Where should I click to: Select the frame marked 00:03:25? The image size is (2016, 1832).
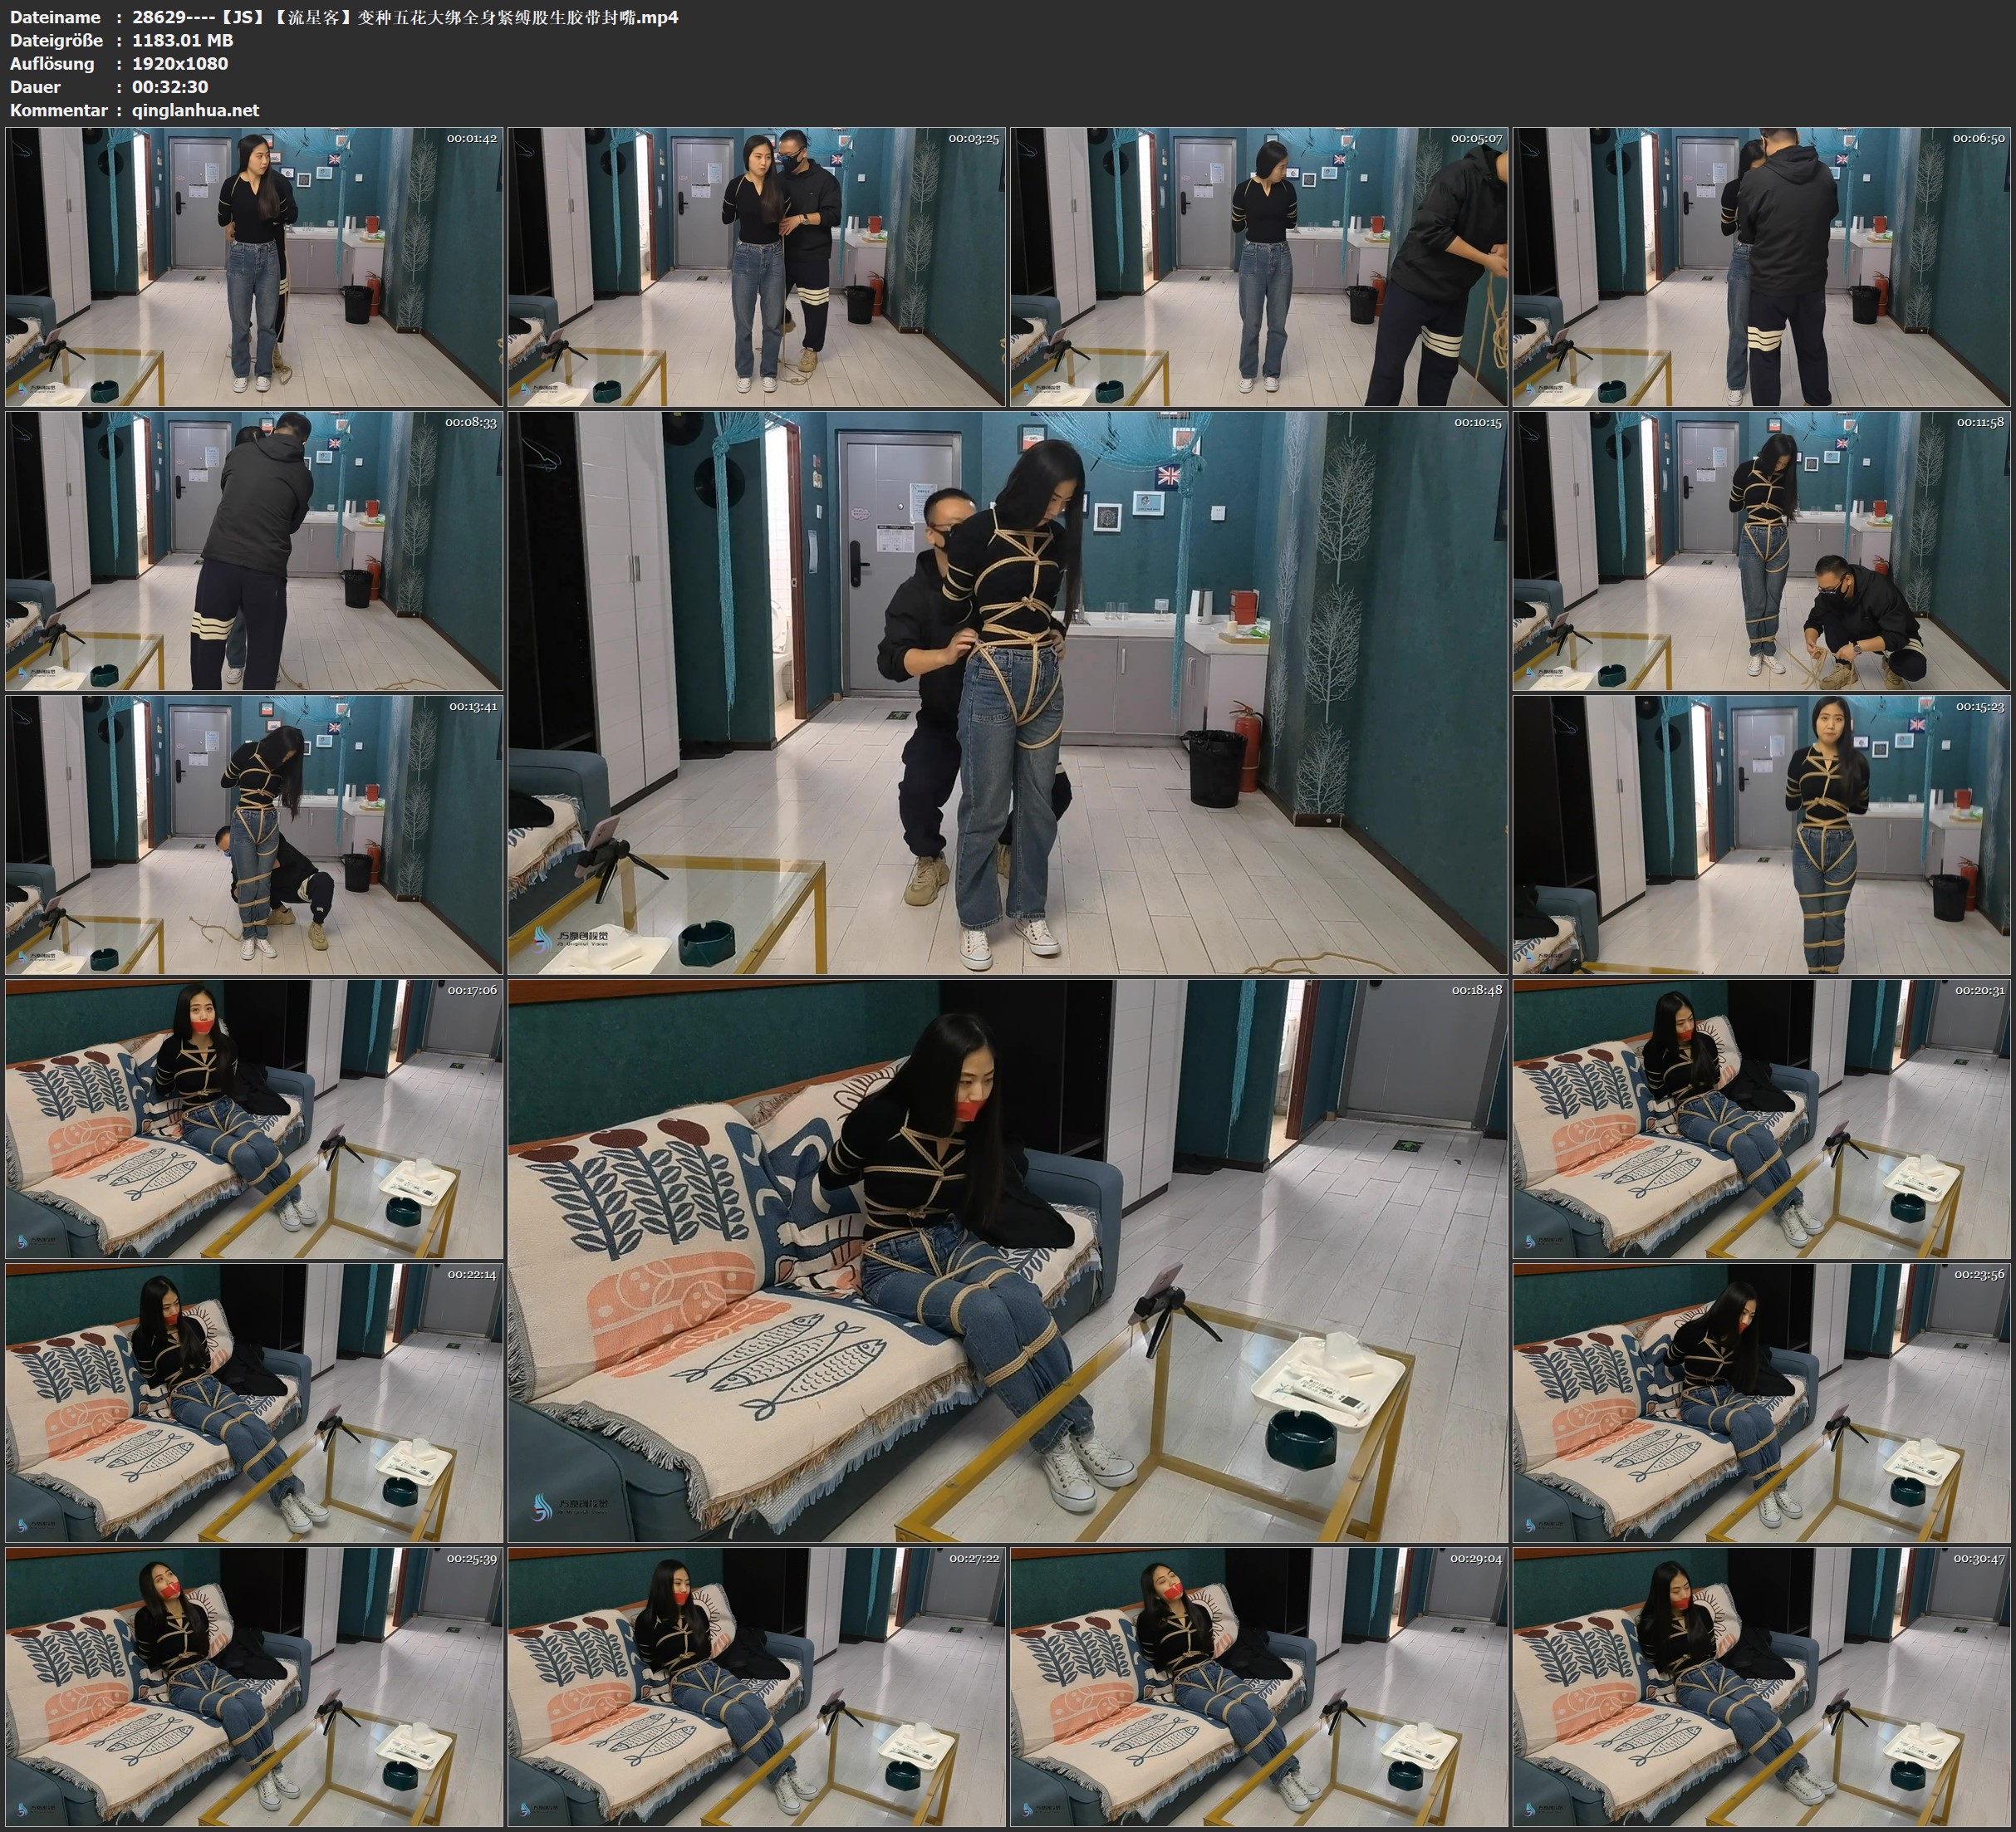(756, 267)
